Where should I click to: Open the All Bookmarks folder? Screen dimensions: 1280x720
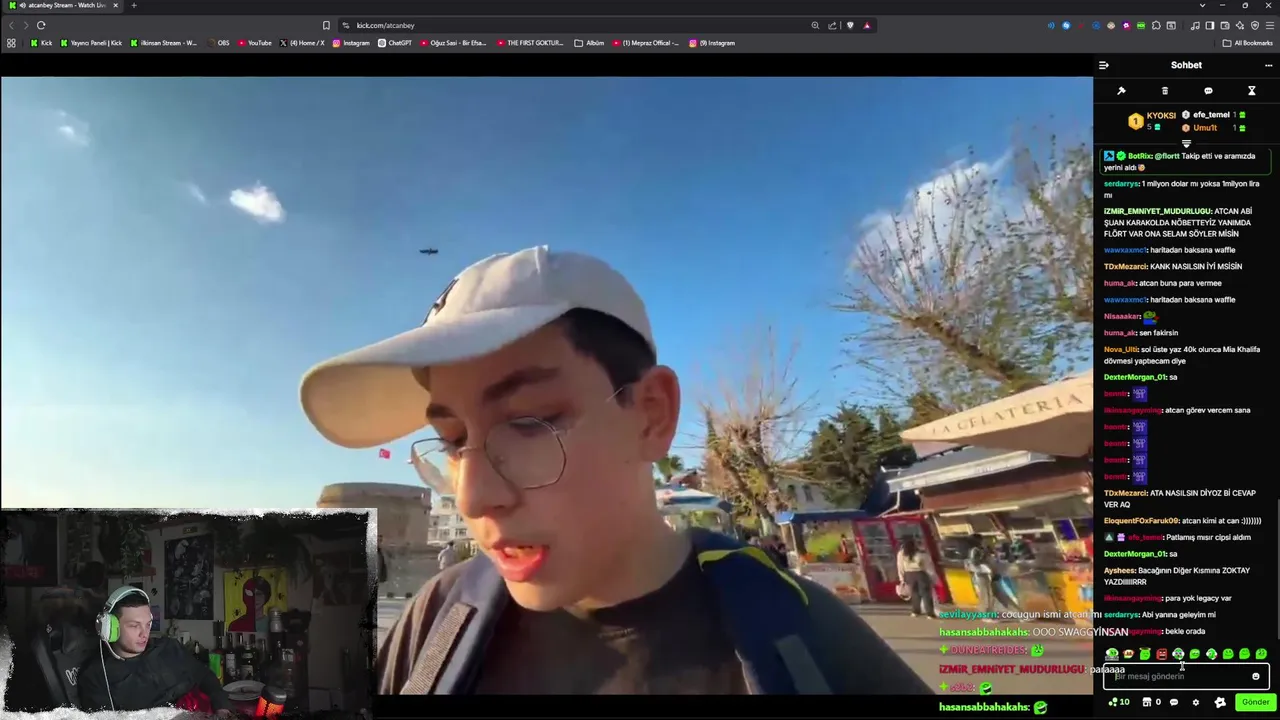point(1248,43)
